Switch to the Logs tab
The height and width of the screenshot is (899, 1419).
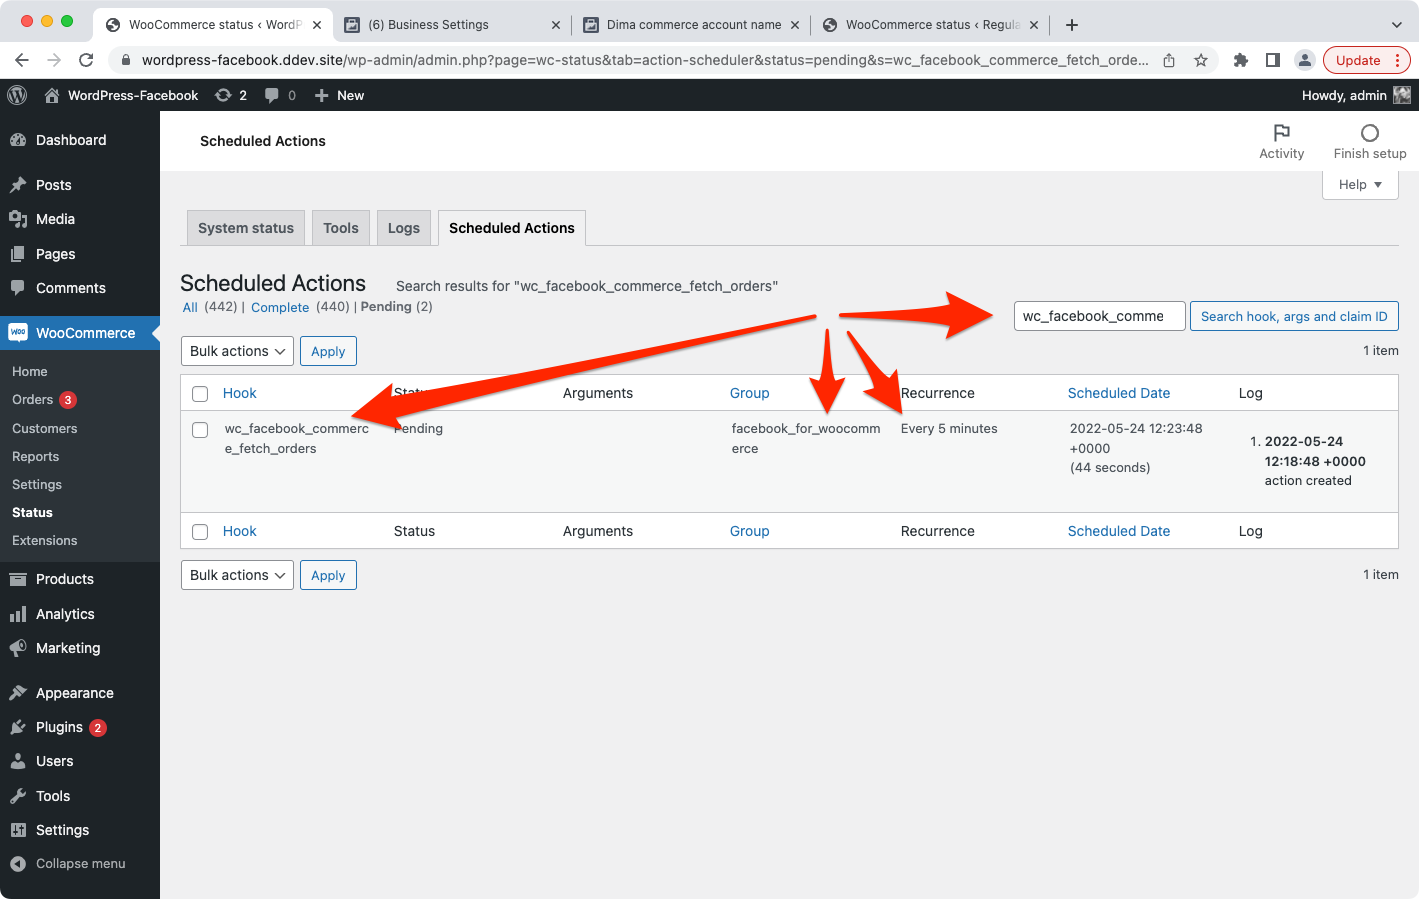click(x=404, y=227)
